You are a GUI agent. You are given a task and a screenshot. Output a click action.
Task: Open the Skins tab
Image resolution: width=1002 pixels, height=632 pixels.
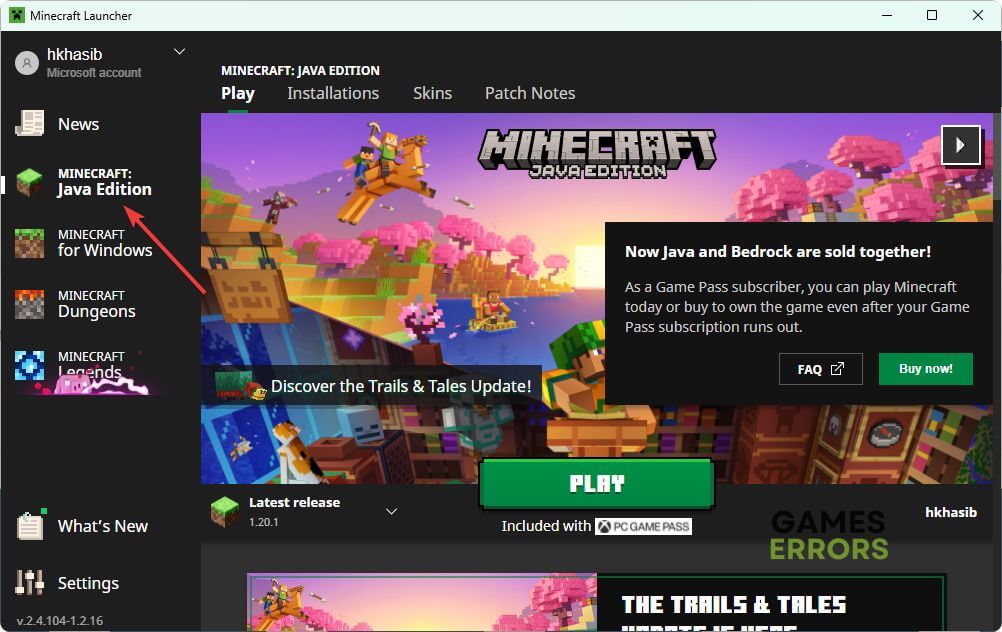tap(432, 93)
